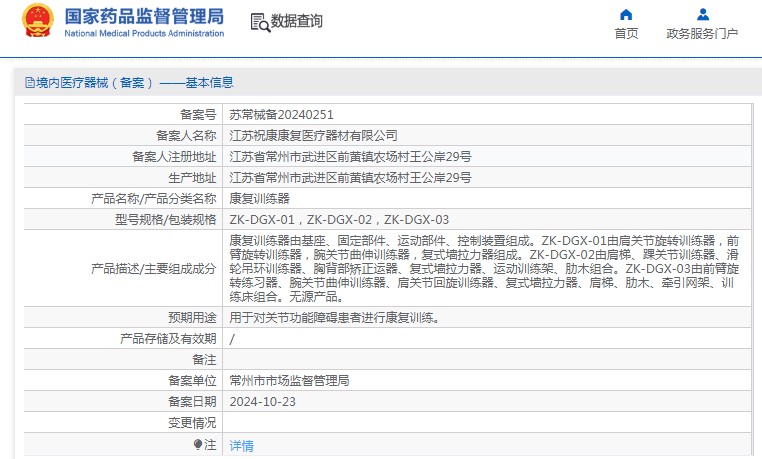The image size is (762, 459).
Task: Select filing date 2024-10-23
Action: click(x=262, y=402)
